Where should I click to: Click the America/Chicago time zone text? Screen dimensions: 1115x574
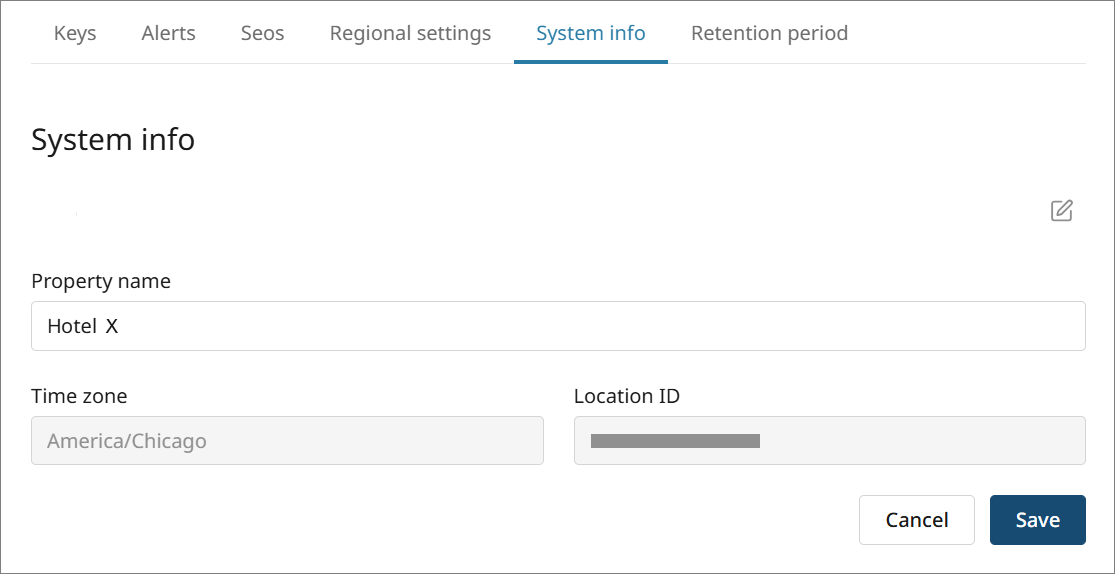pos(127,441)
